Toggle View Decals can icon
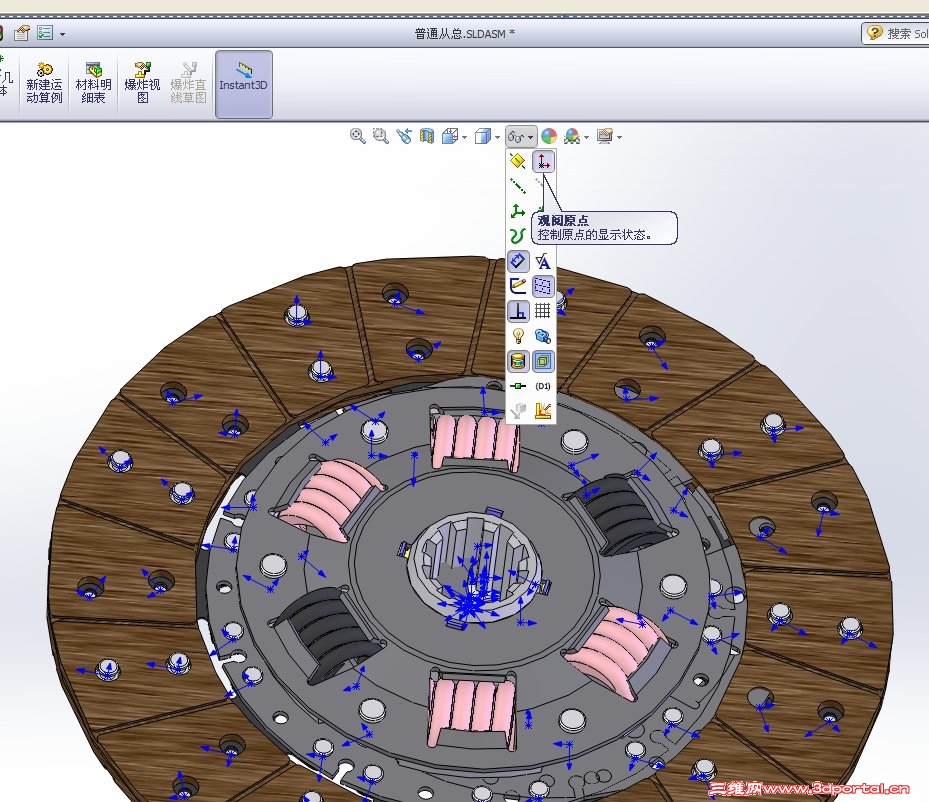 click(518, 361)
